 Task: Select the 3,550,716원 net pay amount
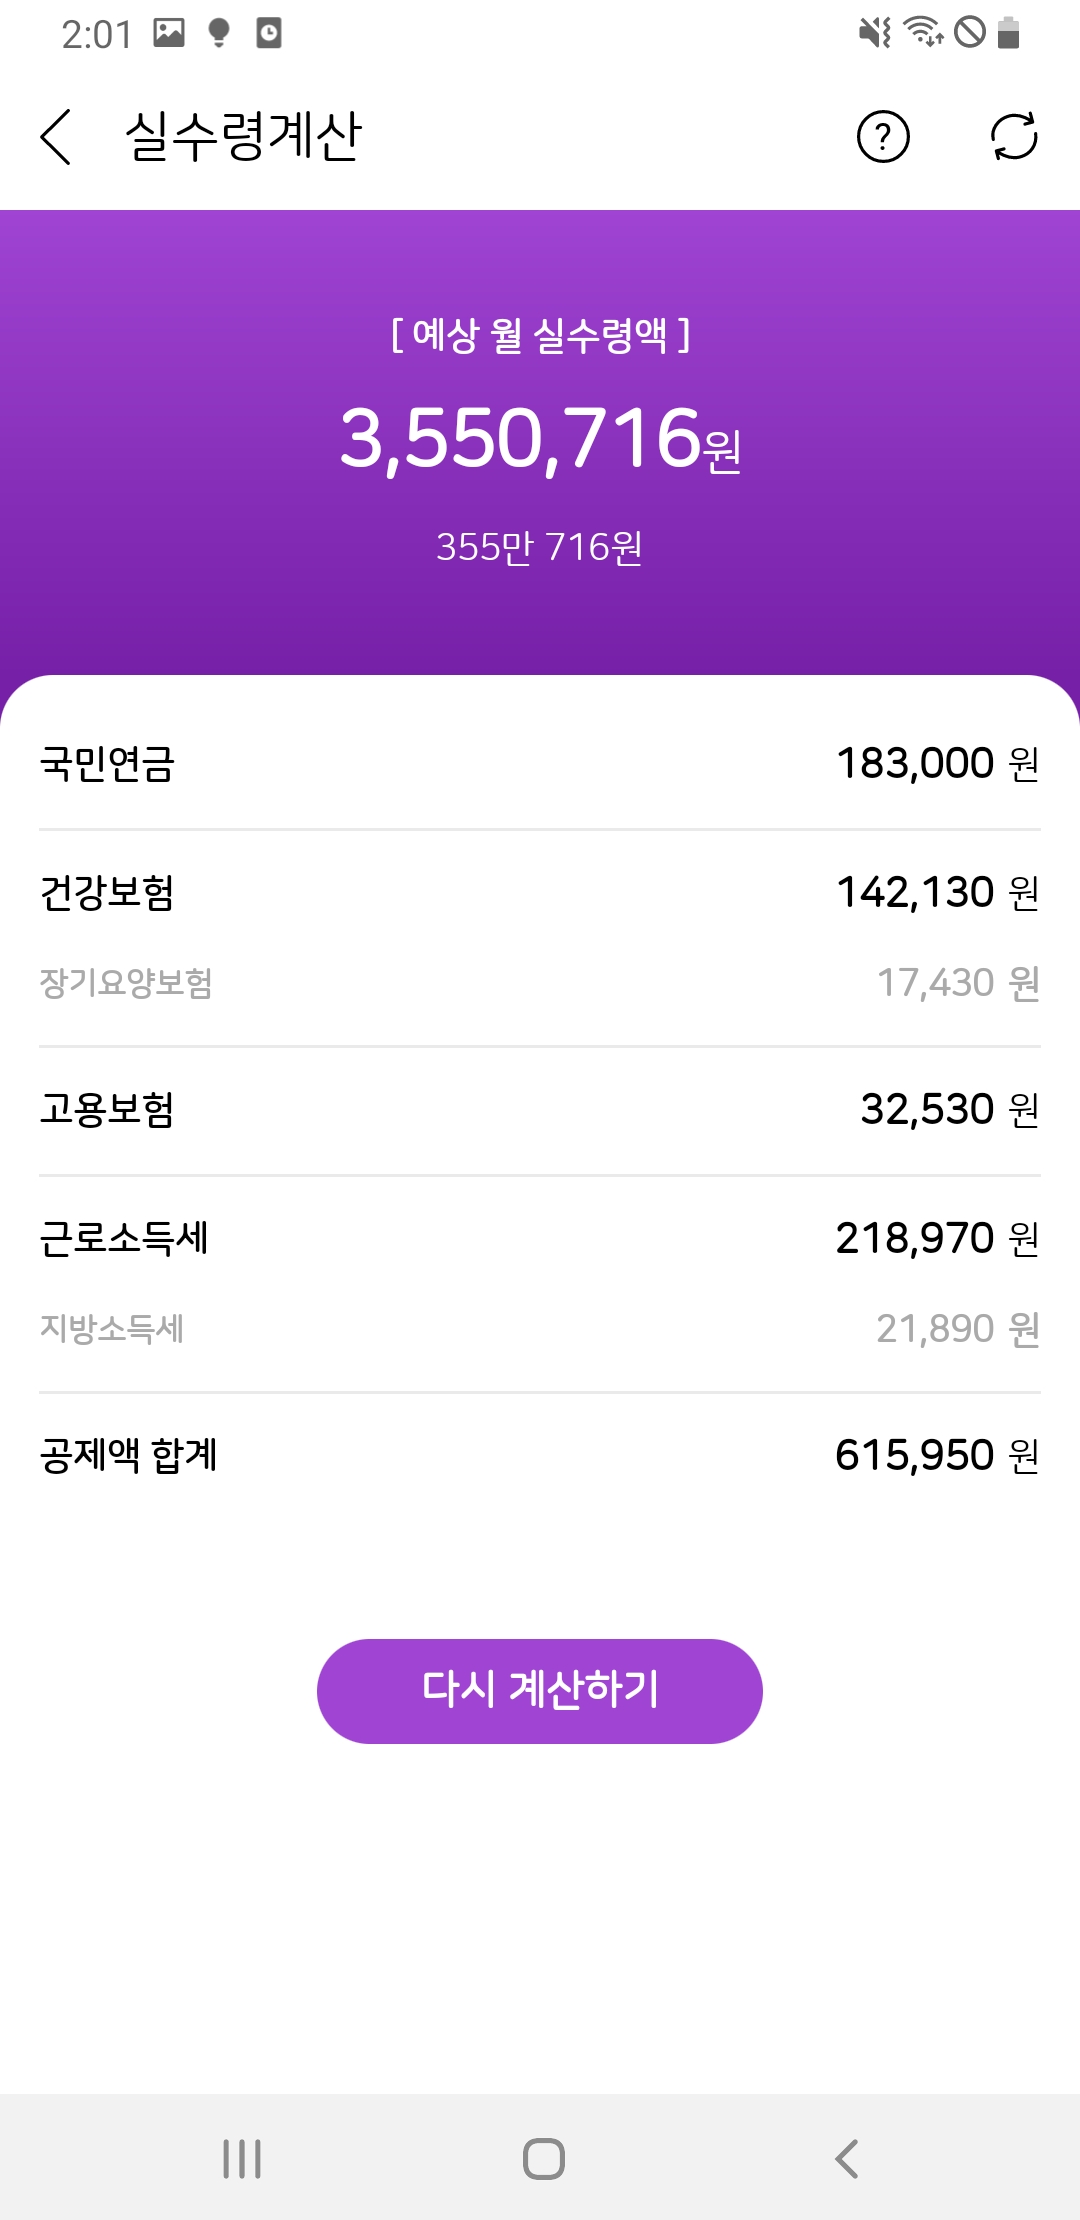(x=540, y=439)
